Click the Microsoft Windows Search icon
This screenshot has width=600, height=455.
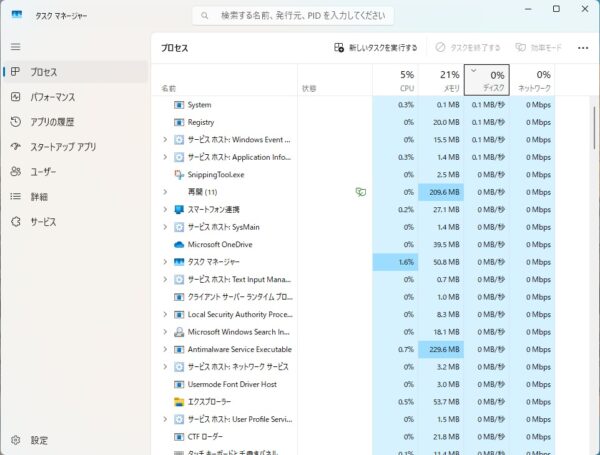[179, 332]
